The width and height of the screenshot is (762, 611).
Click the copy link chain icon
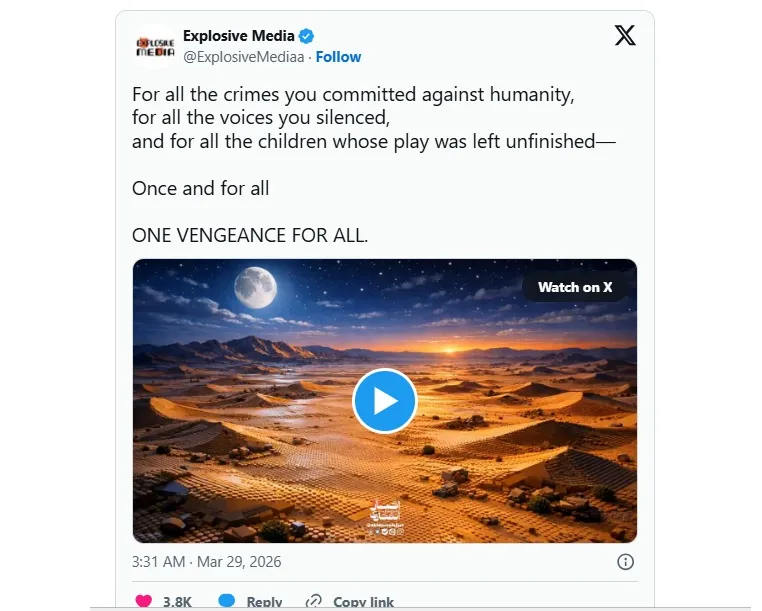pyautogui.click(x=314, y=602)
